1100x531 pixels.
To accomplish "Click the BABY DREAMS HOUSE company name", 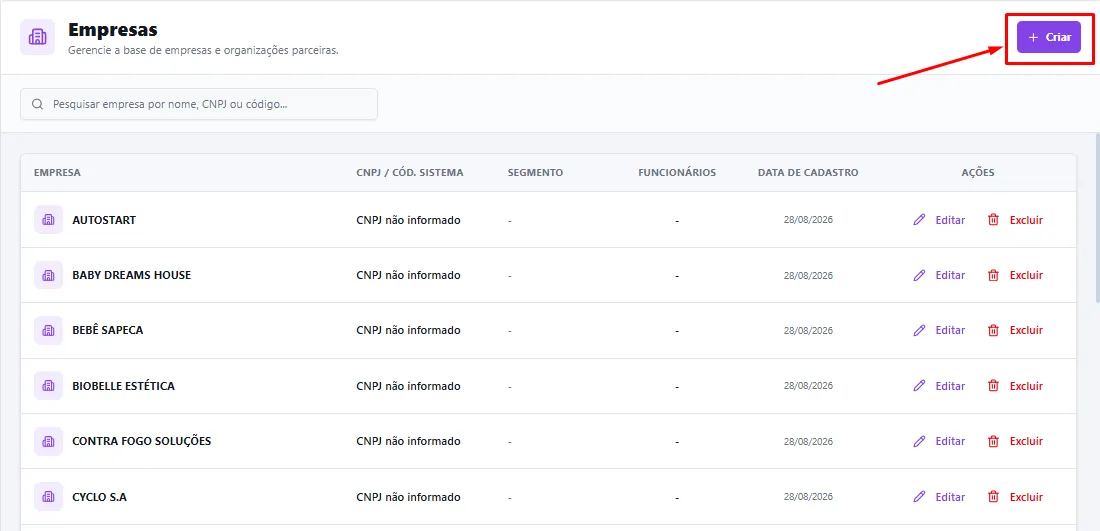I will coord(131,275).
